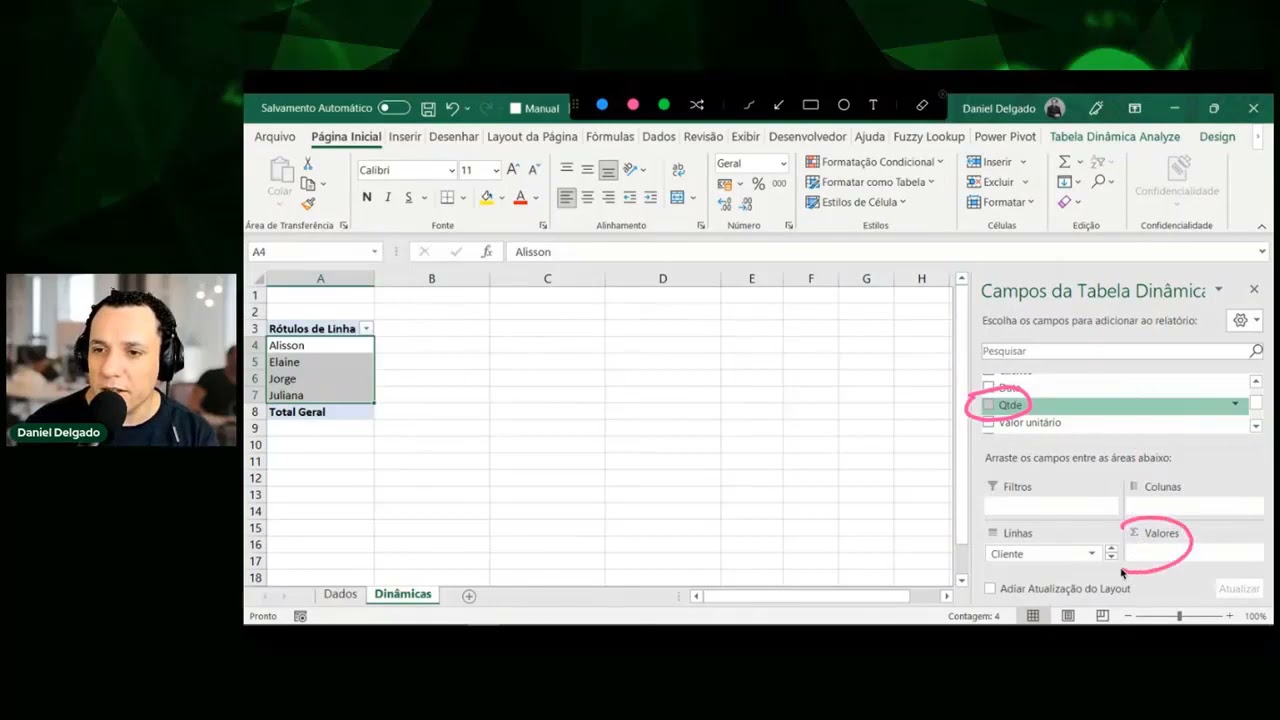
Task: Align text to the right
Action: (x=608, y=197)
